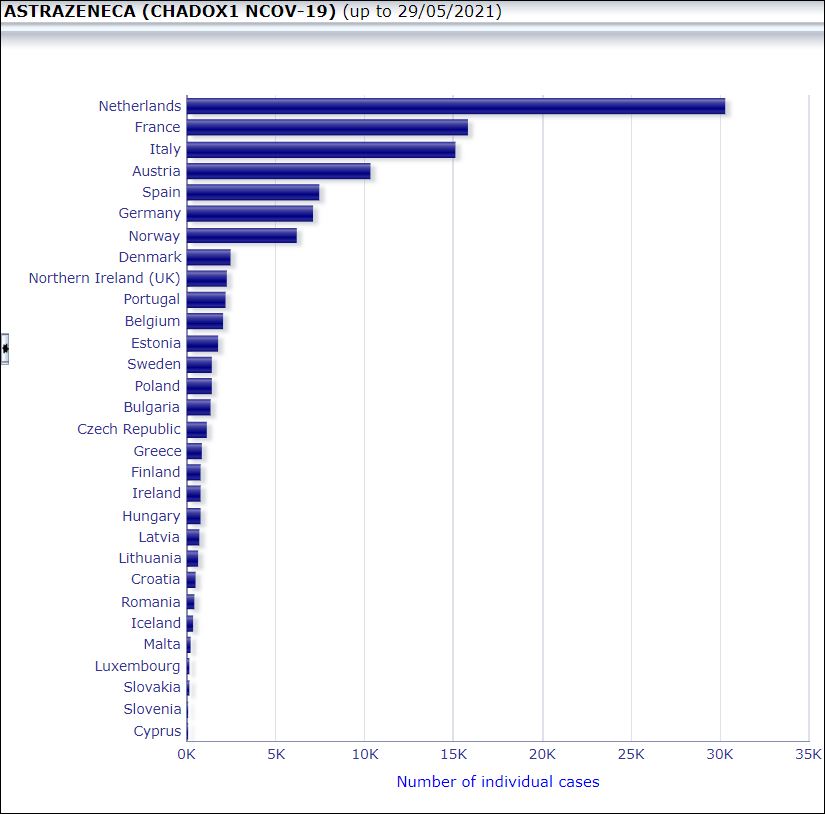Click the 'Estonia' axis label
The image size is (825, 814).
(x=156, y=343)
